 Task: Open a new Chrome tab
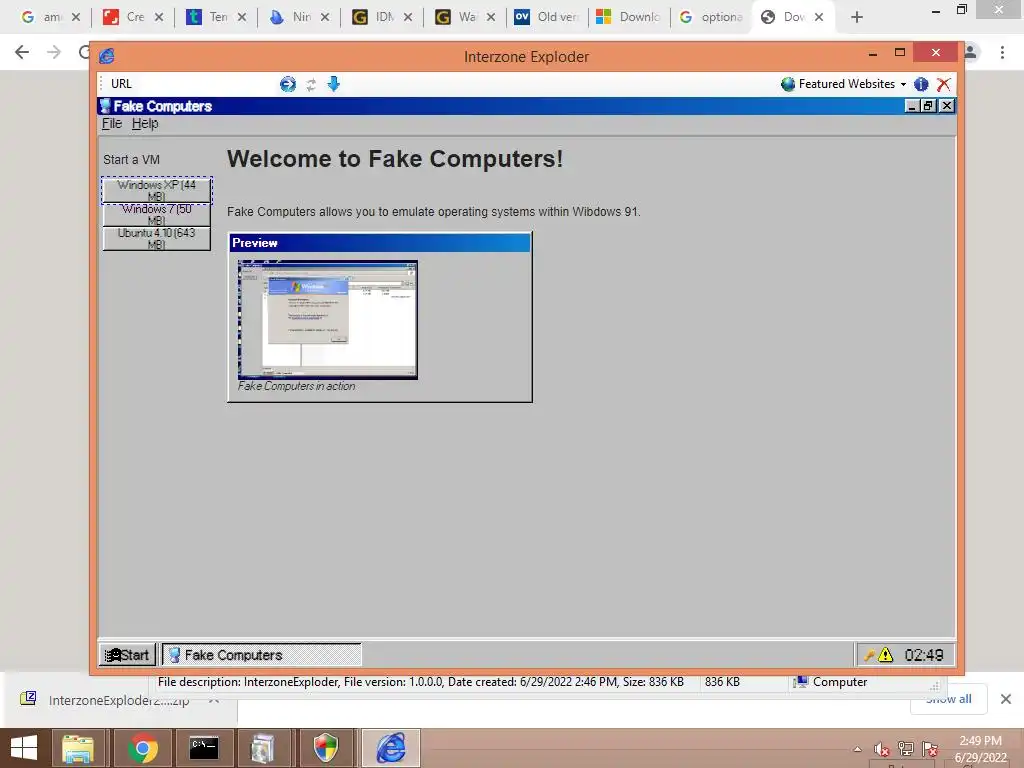tap(857, 17)
